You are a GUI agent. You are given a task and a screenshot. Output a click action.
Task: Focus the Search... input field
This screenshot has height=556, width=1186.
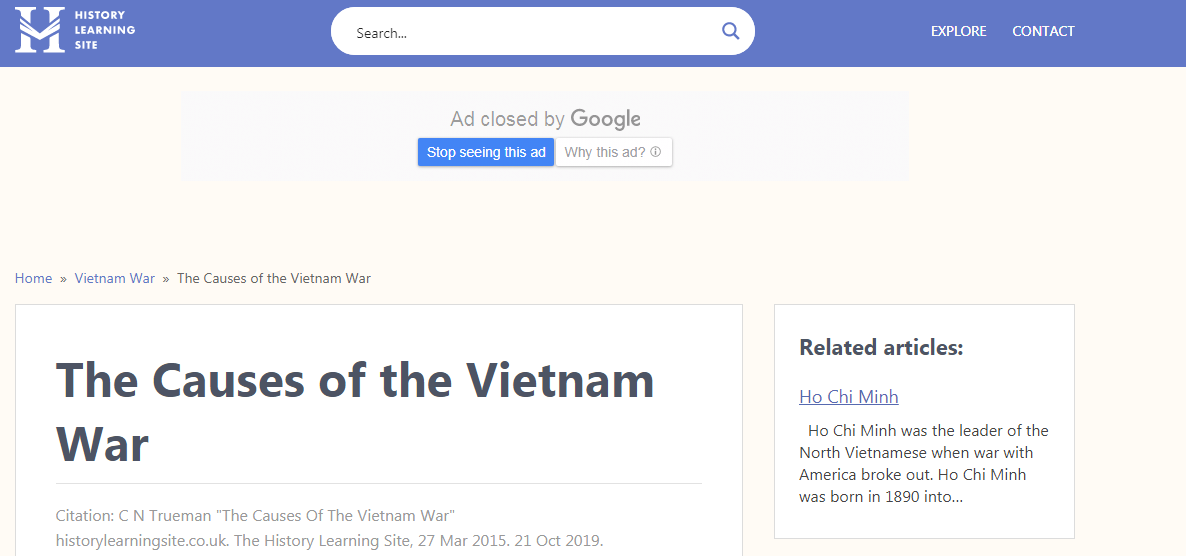(x=533, y=33)
